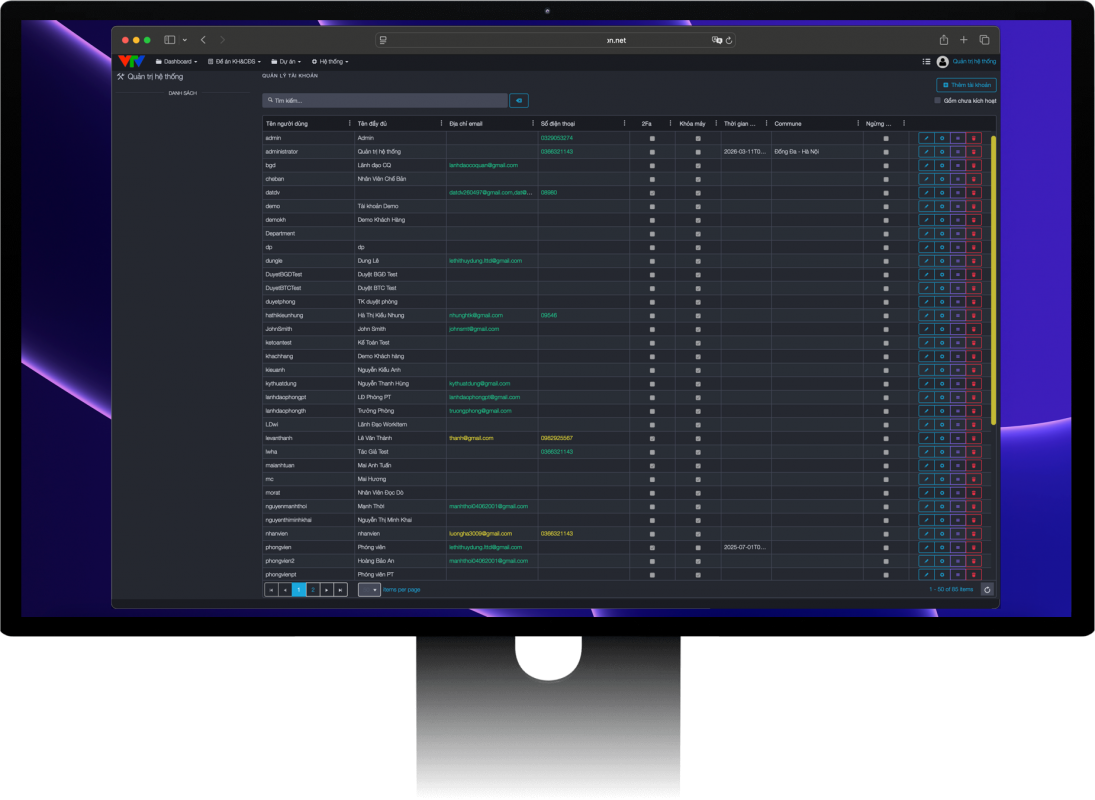
Task: Toggle 2Fa checkbox for the admin row
Action: 652,138
